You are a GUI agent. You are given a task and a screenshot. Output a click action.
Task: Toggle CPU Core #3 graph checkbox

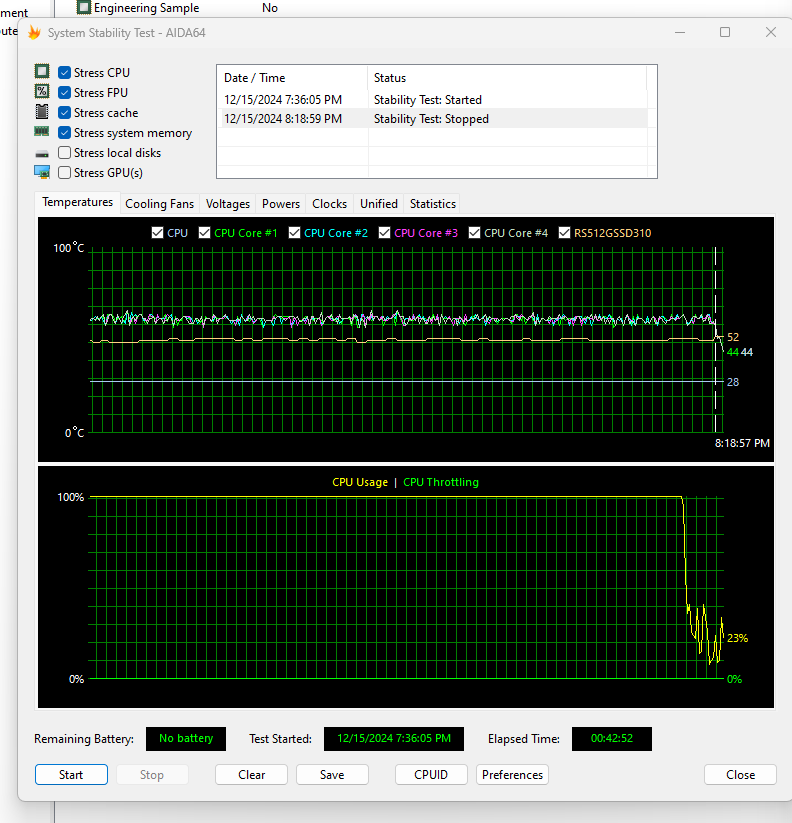385,233
